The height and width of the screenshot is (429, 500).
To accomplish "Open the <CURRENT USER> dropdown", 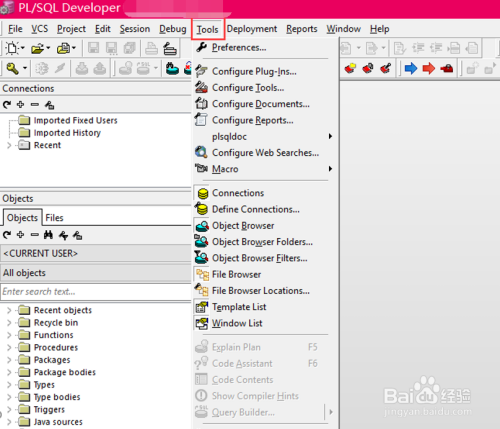I will 96,253.
